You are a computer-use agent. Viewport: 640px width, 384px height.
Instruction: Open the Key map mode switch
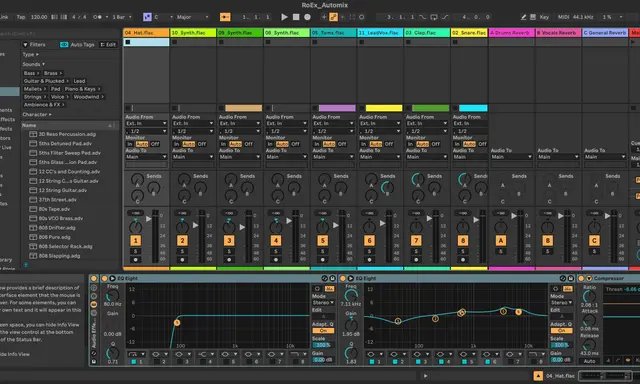(544, 17)
